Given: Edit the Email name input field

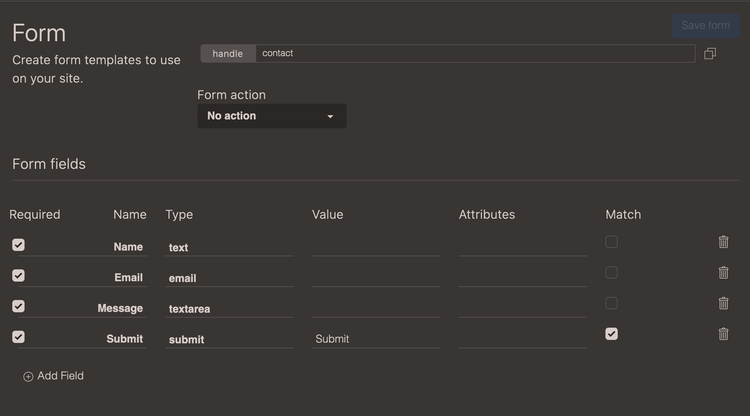Looking at the screenshot, I should tap(84, 278).
